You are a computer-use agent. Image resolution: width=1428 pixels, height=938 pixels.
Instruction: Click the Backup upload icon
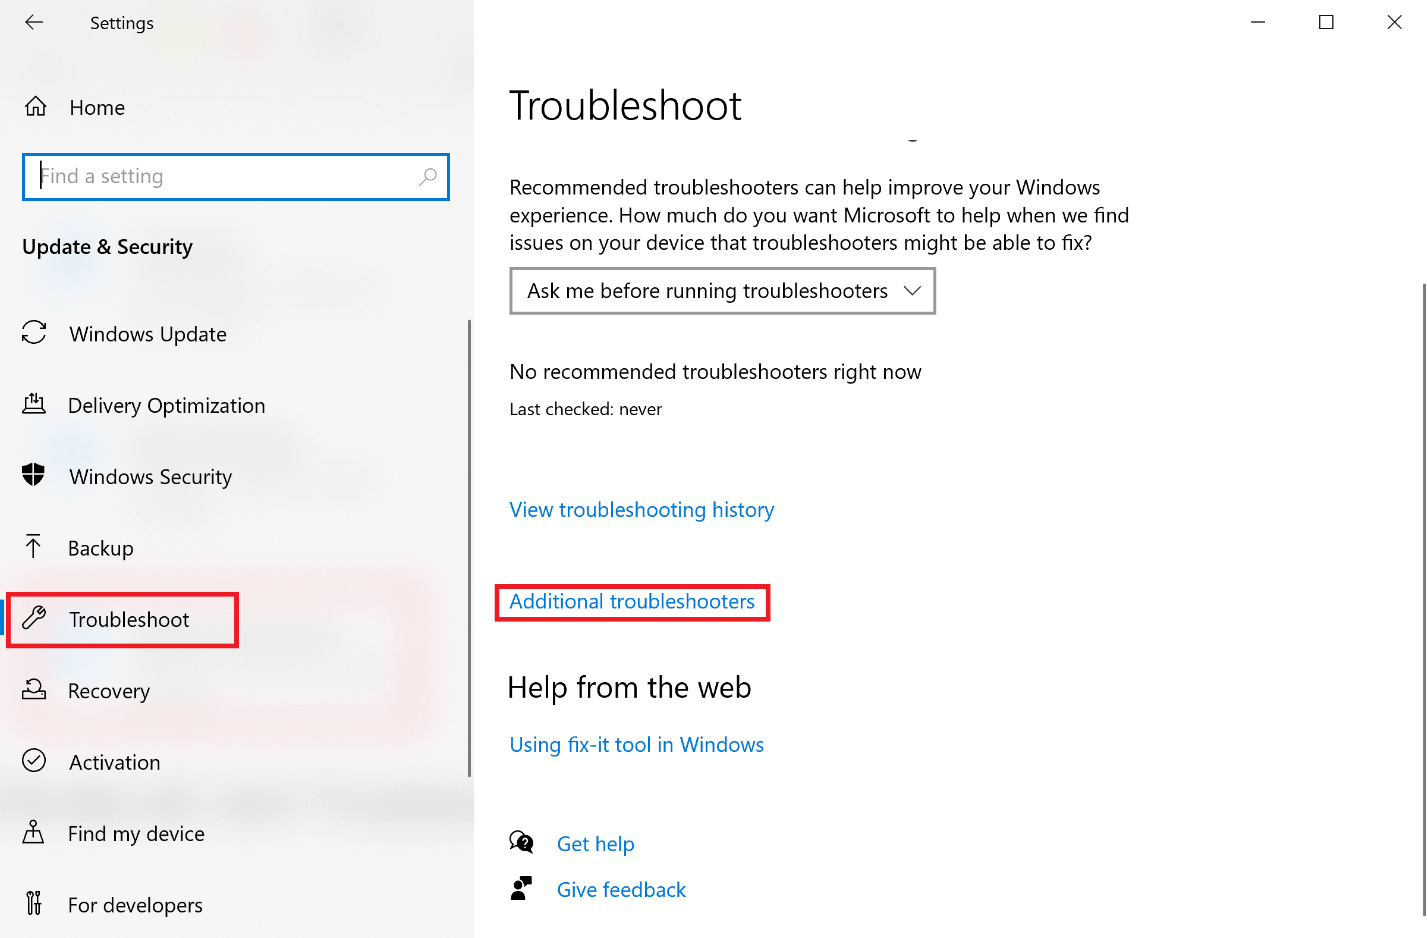(x=35, y=547)
